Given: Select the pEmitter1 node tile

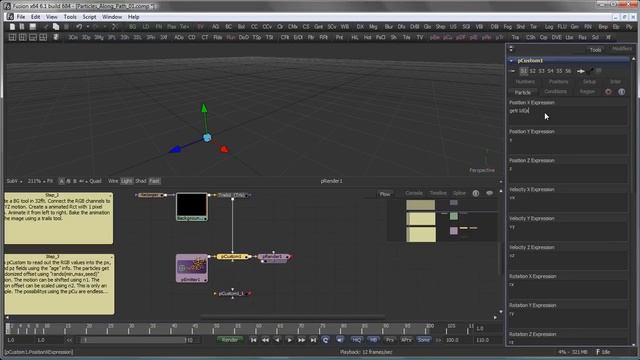Looking at the screenshot, I should pyautogui.click(x=192, y=268).
